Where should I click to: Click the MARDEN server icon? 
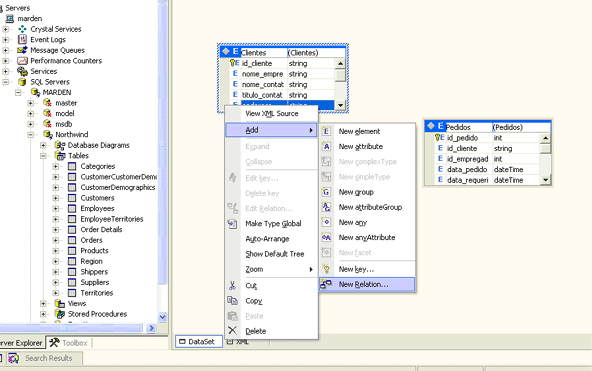pos(35,92)
